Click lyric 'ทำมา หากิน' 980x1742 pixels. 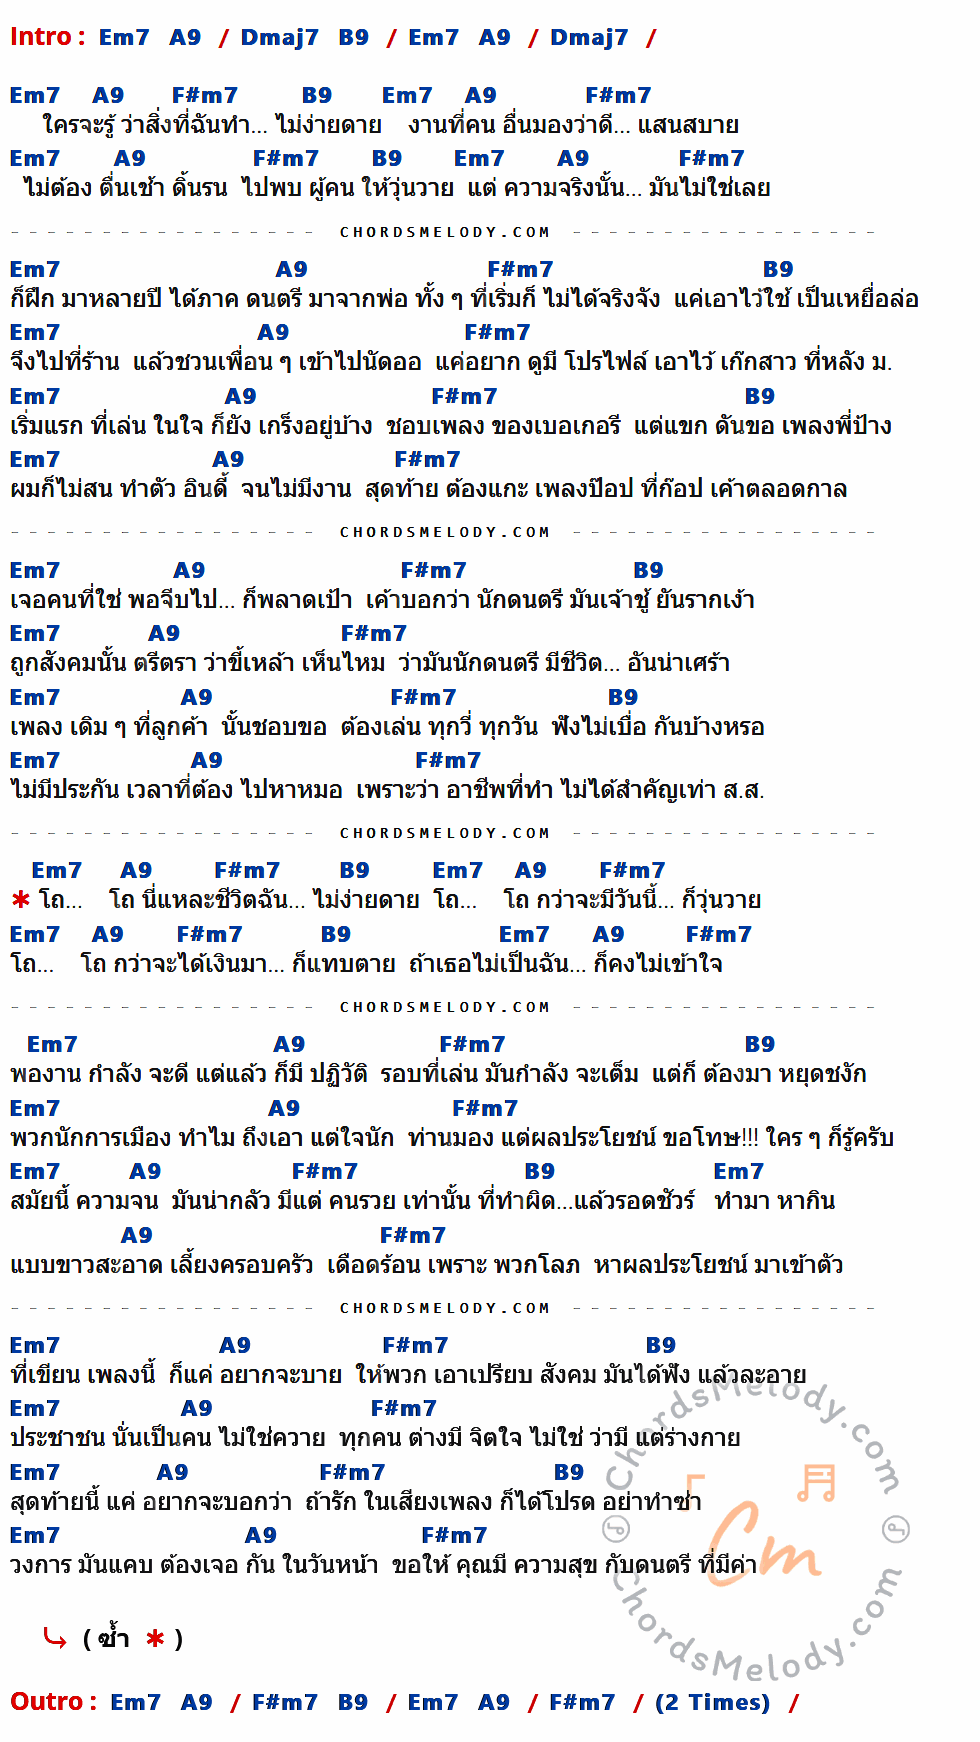(x=775, y=1202)
